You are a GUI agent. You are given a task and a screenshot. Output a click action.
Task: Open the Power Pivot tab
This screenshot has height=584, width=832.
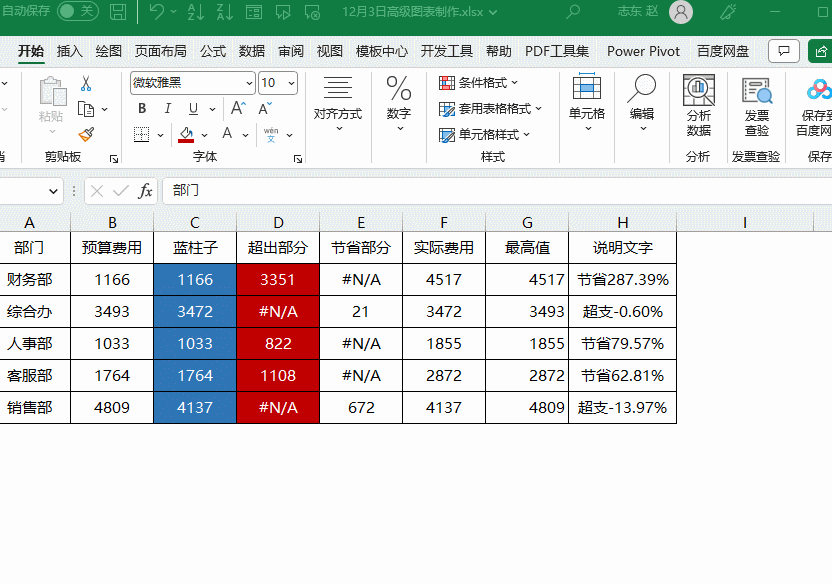pyautogui.click(x=643, y=51)
